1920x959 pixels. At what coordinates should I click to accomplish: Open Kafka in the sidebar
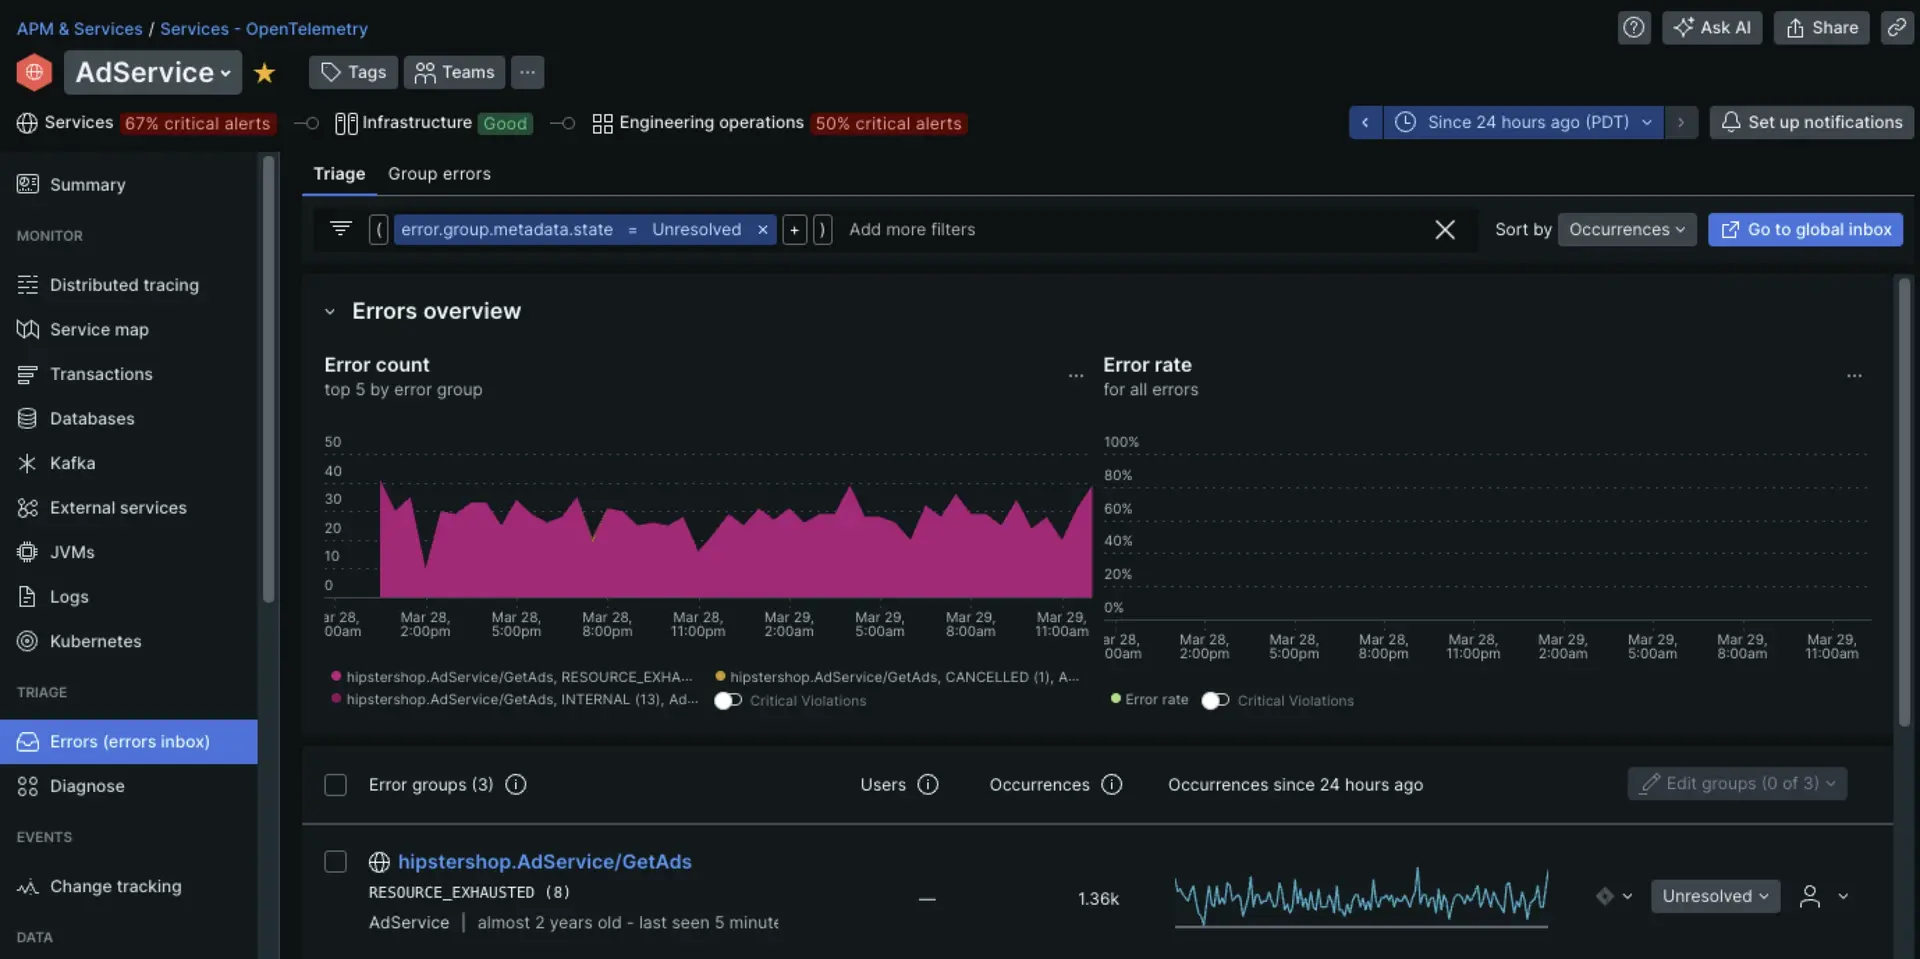coord(72,463)
